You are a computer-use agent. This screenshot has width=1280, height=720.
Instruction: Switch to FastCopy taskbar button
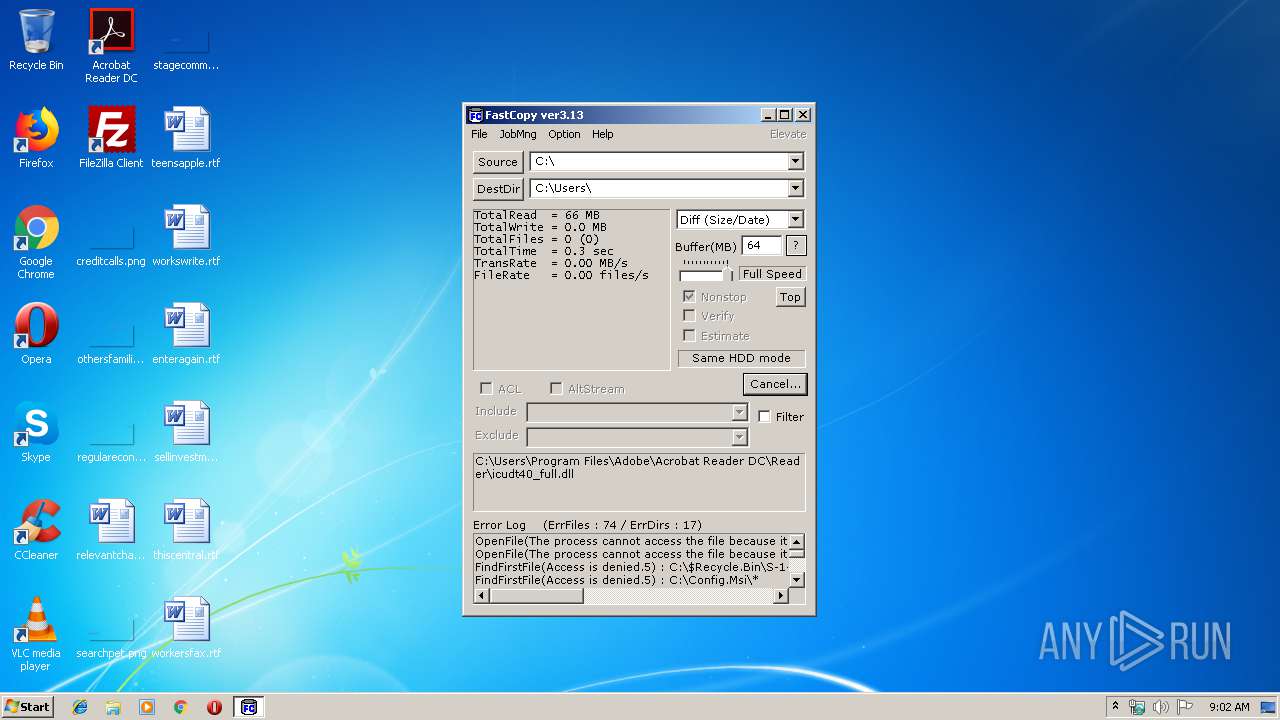pos(248,707)
